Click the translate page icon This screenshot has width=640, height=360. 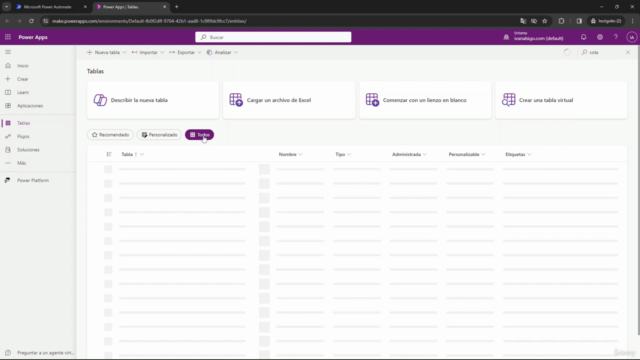point(523,21)
